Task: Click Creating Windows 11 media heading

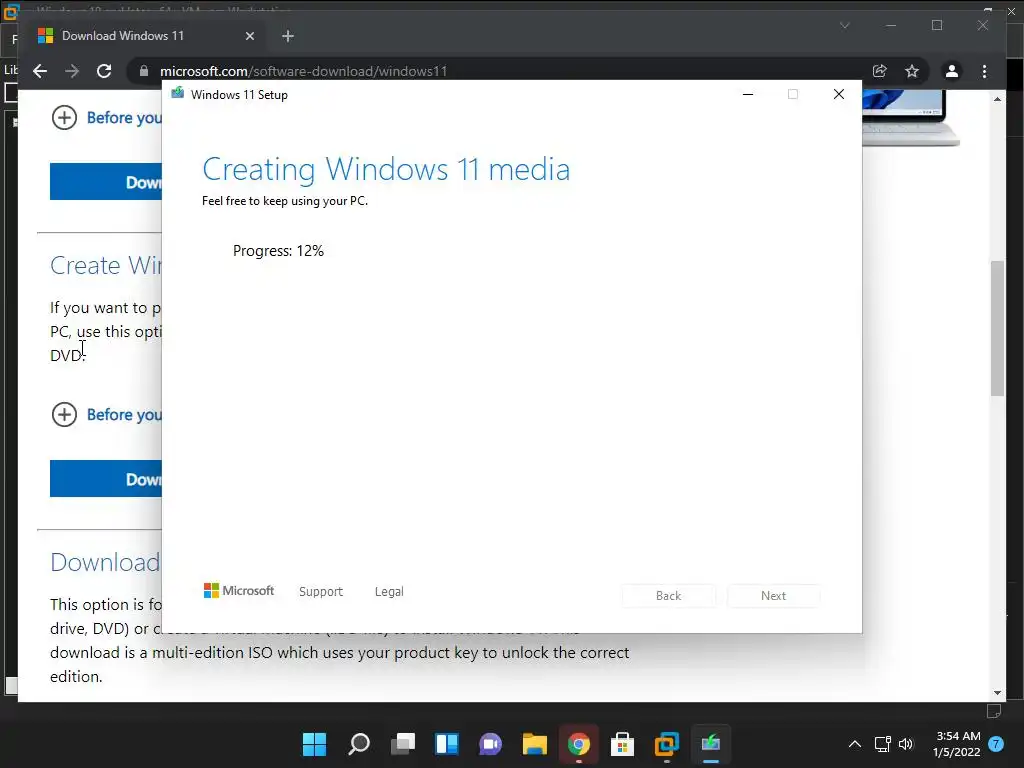Action: coord(386,169)
